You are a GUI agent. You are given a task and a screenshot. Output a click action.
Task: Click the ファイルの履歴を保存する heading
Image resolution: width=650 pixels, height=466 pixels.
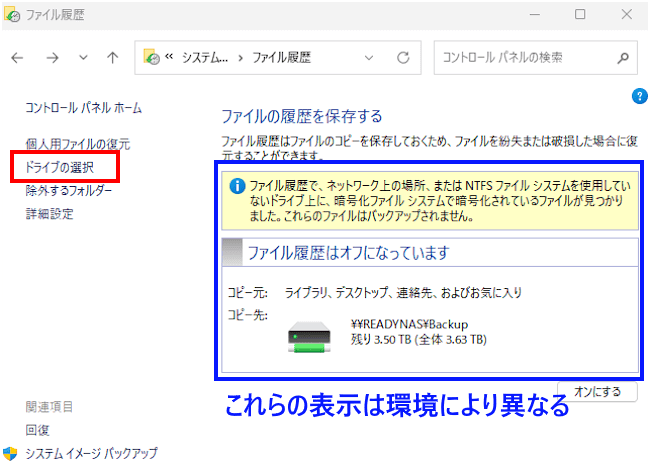click(x=302, y=116)
